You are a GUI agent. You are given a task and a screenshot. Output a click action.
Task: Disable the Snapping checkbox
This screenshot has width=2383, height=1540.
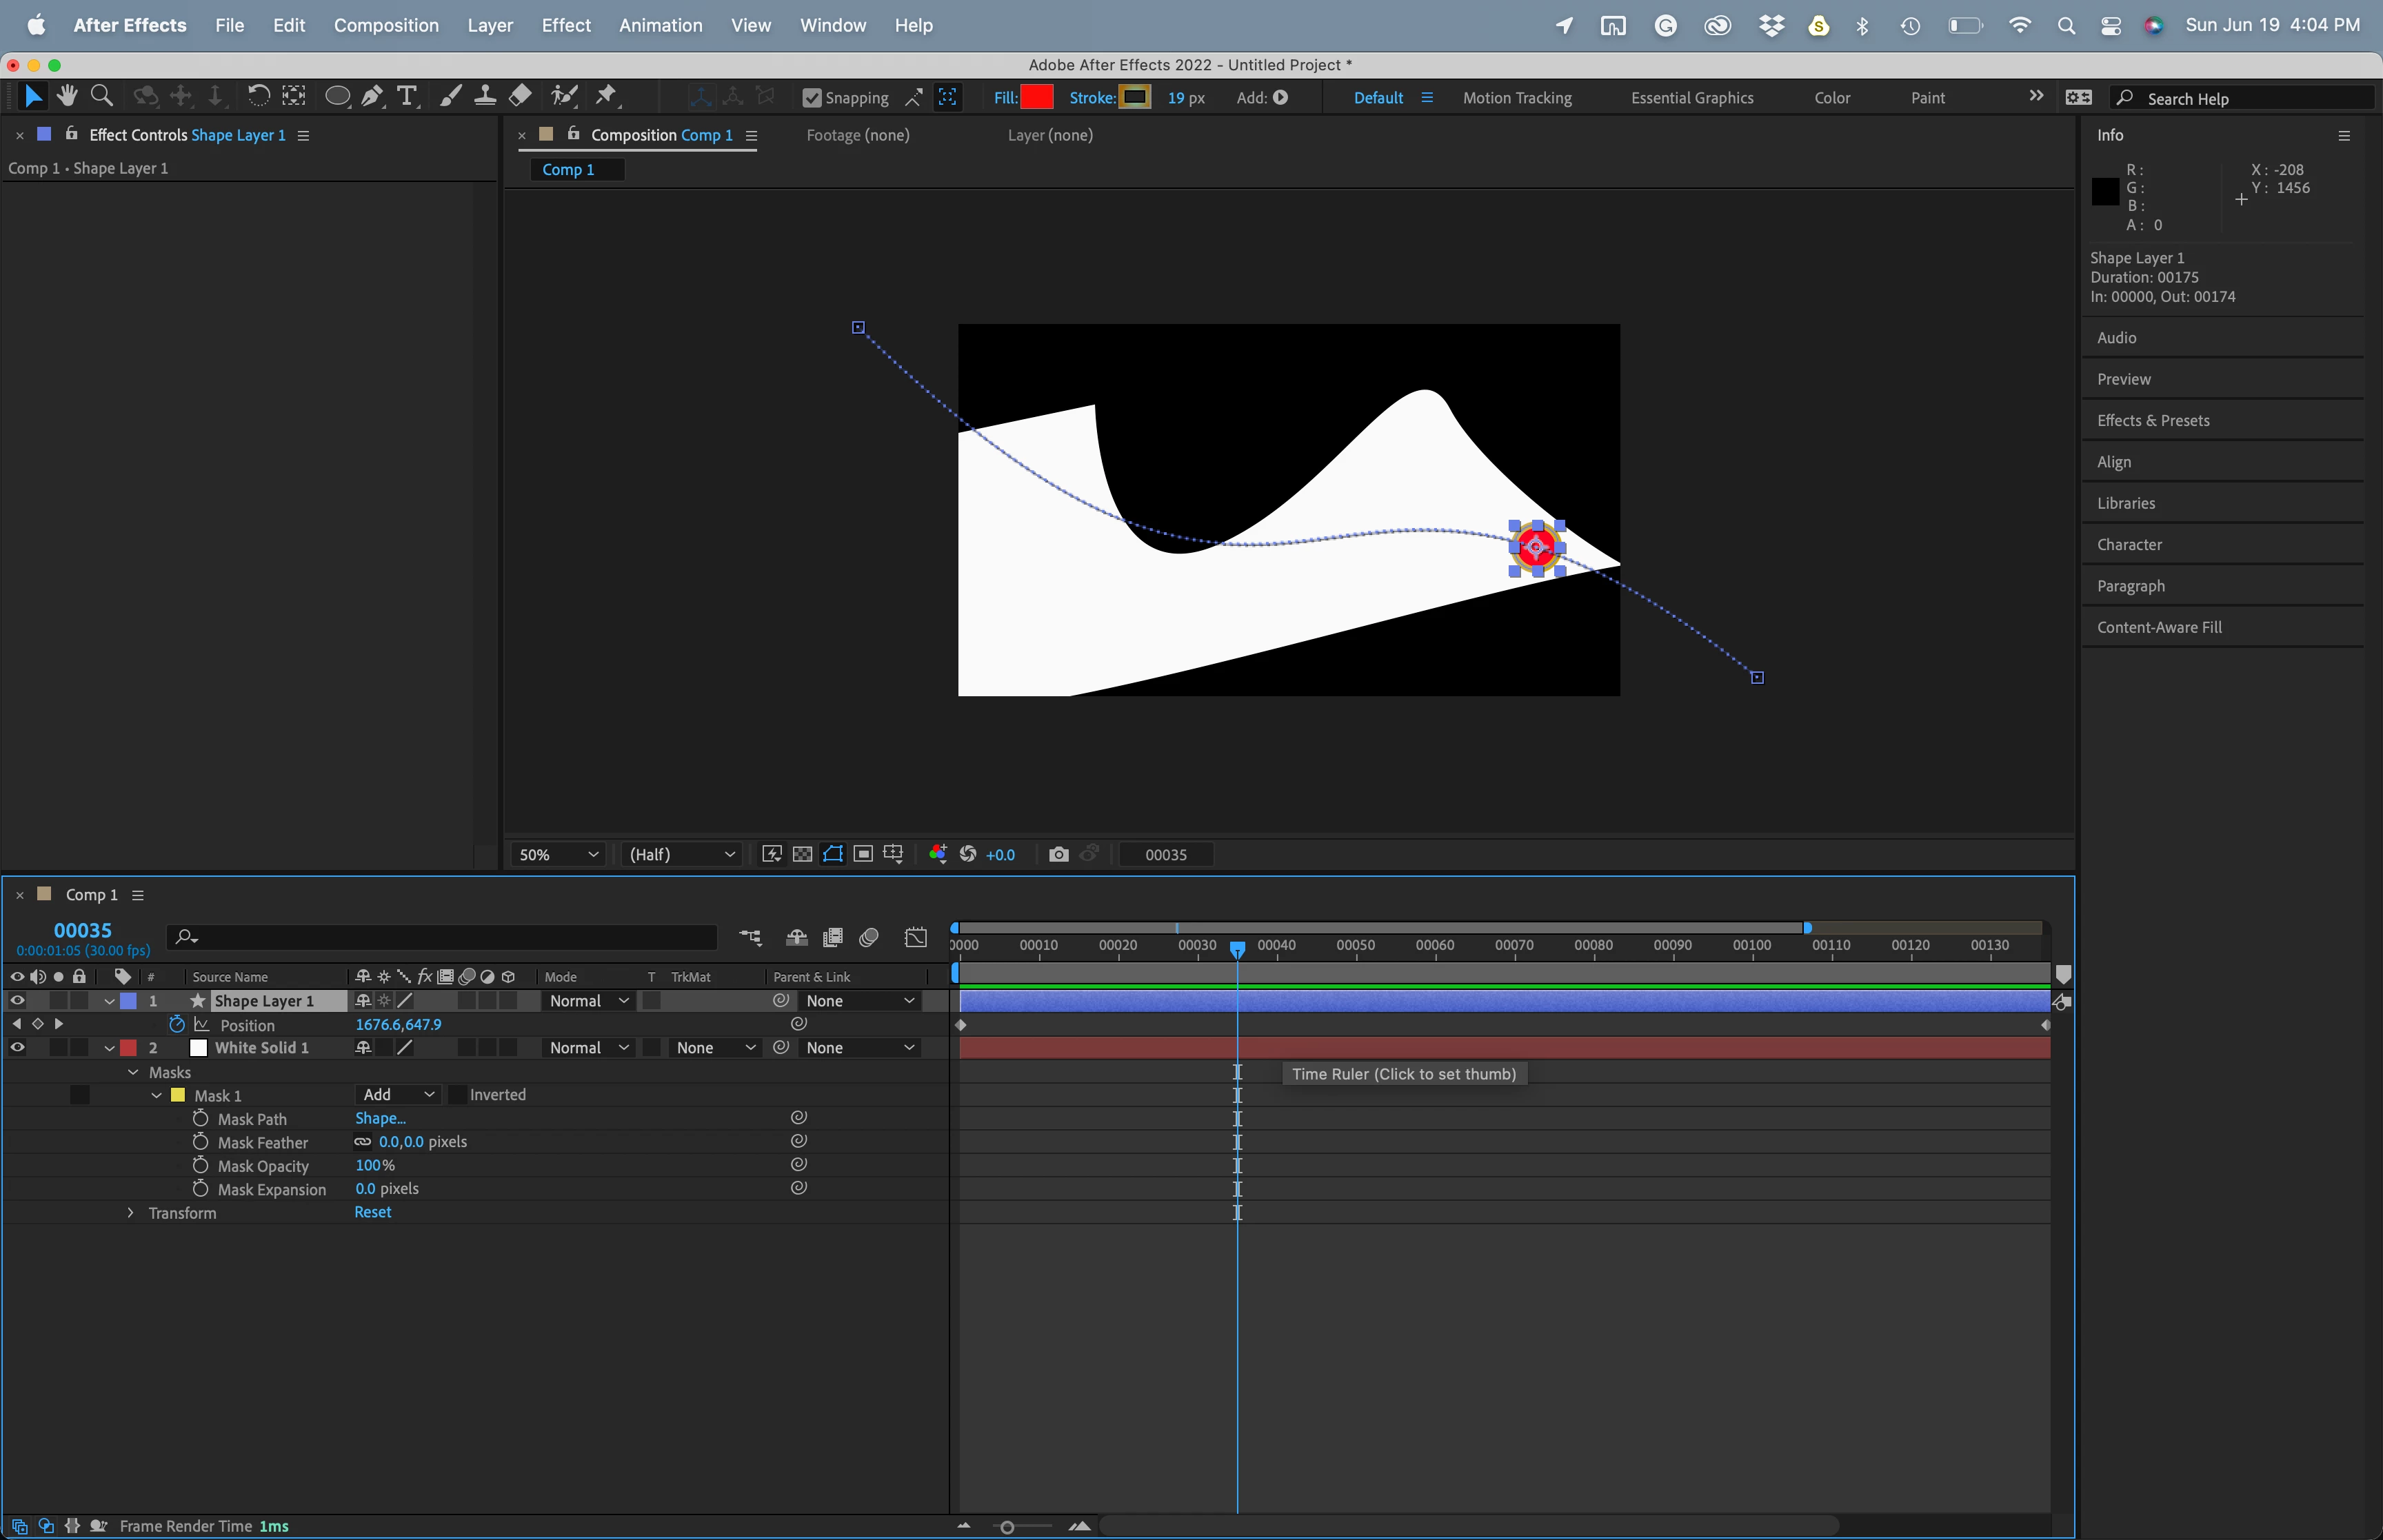pos(812,98)
